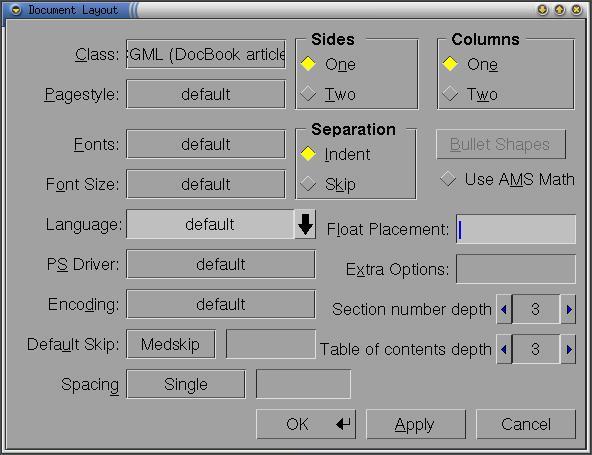Open the Fonts default dropdown
The width and height of the screenshot is (592, 455).
[206, 144]
